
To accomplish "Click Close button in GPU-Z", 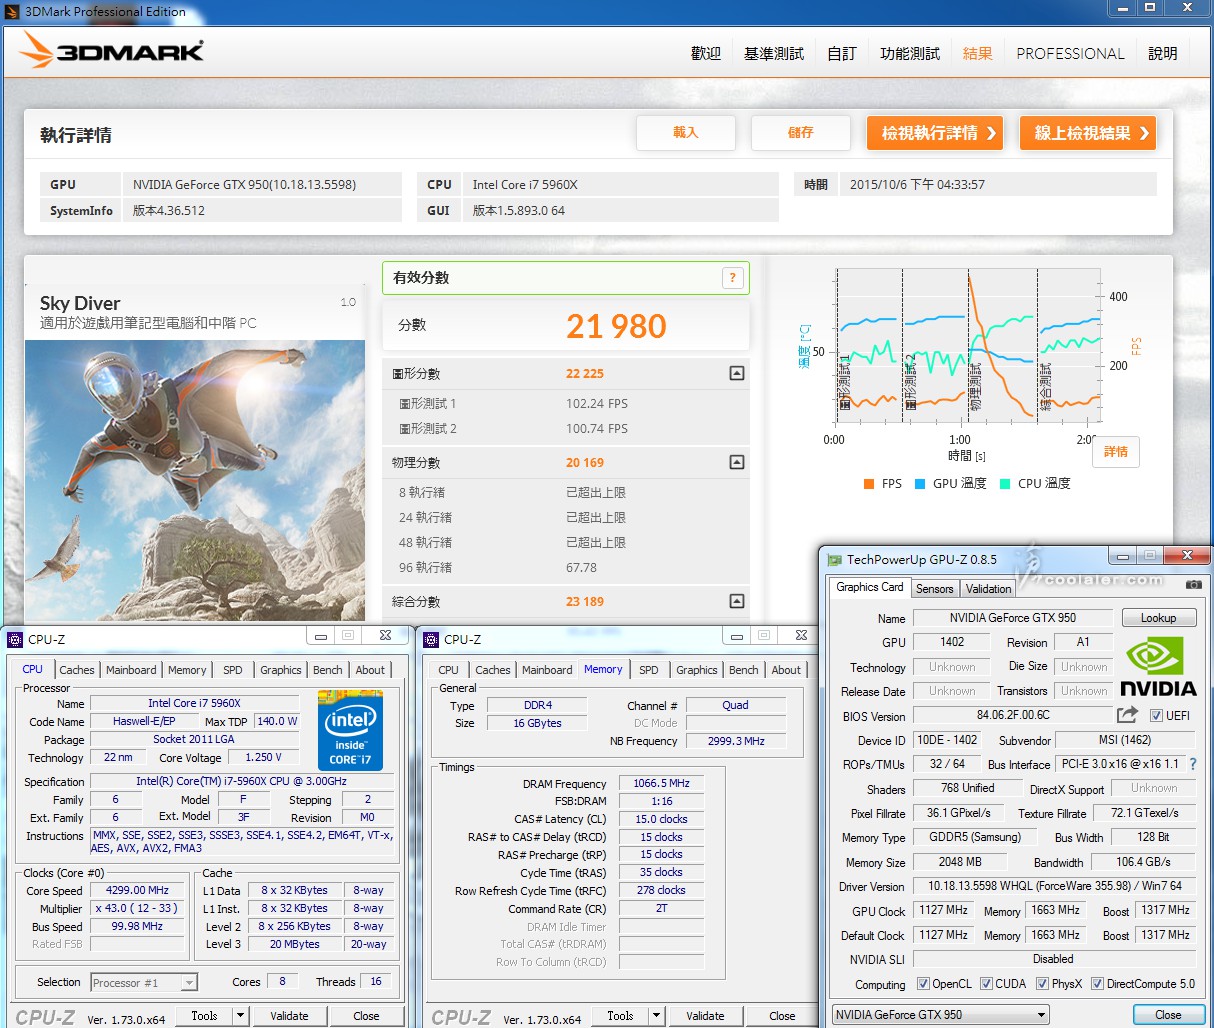I will pos(1168,1015).
